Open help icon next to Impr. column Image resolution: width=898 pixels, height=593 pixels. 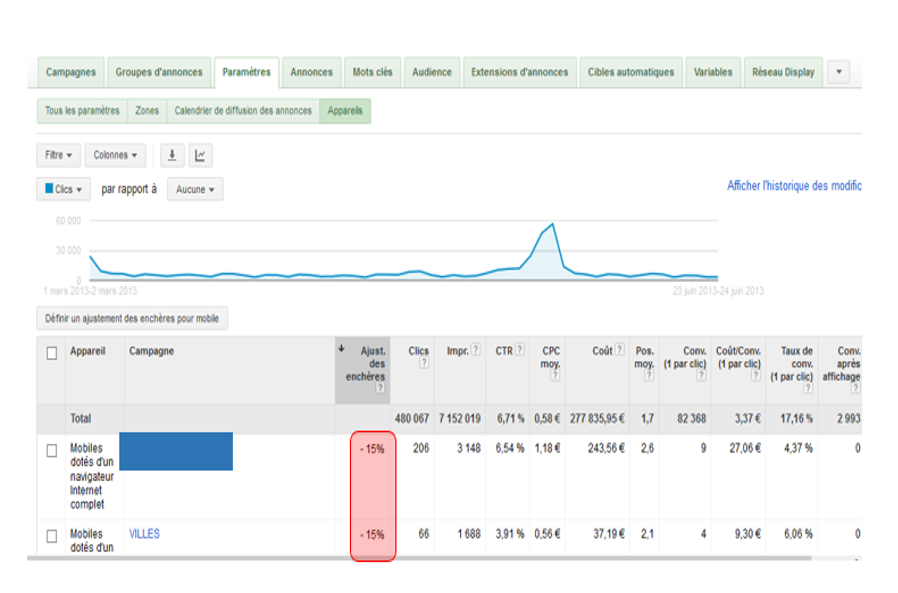point(475,349)
